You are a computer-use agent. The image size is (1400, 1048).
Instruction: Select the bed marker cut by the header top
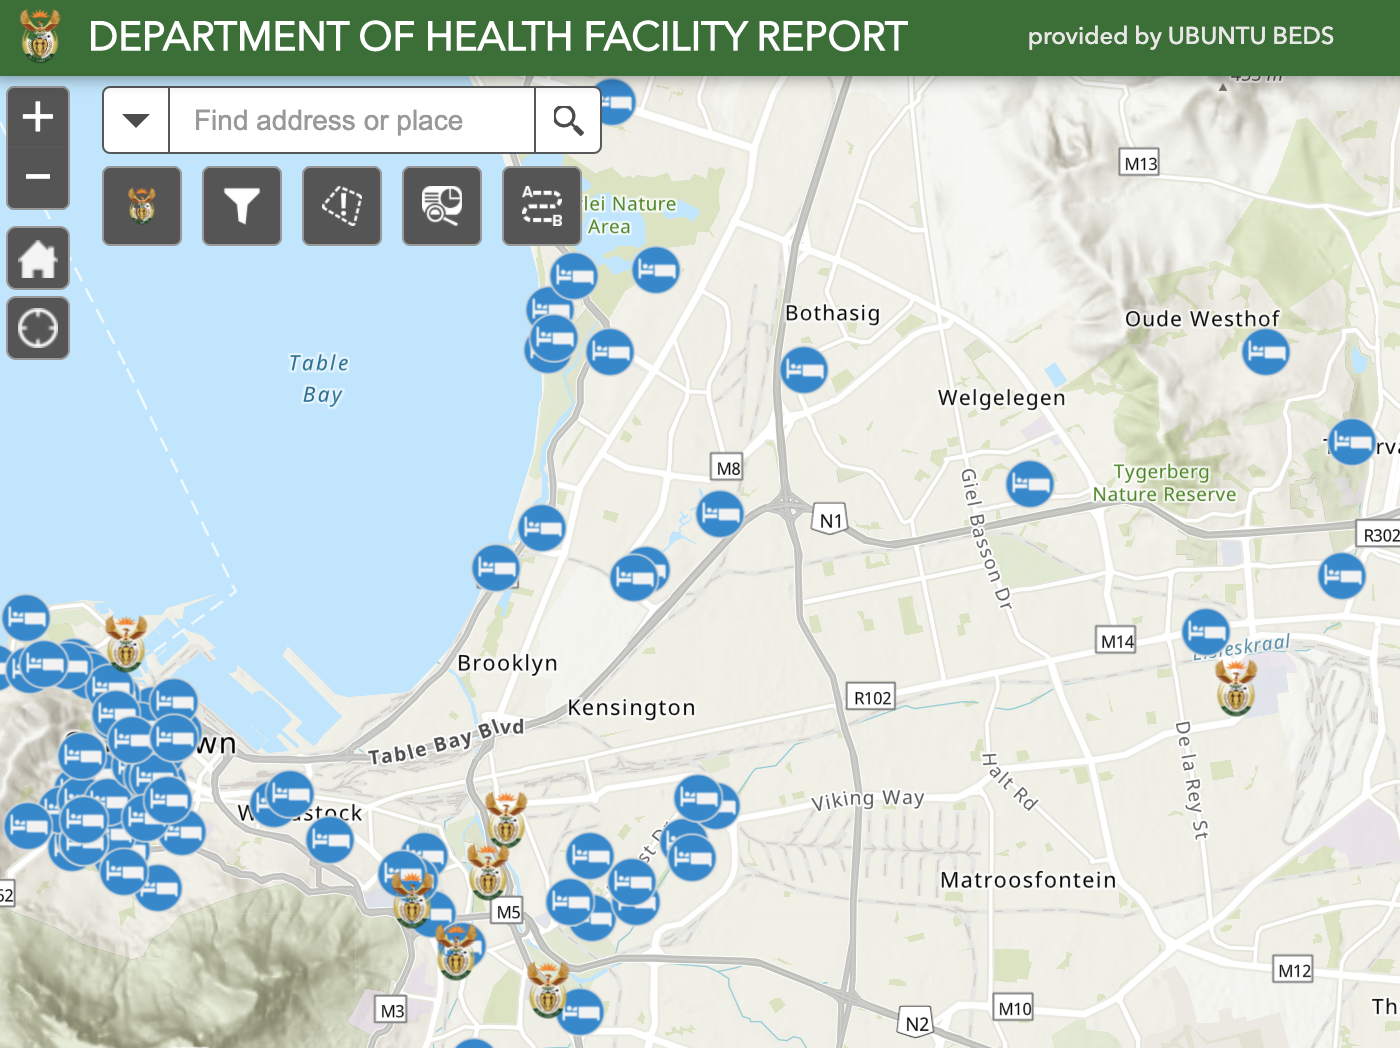click(x=614, y=100)
